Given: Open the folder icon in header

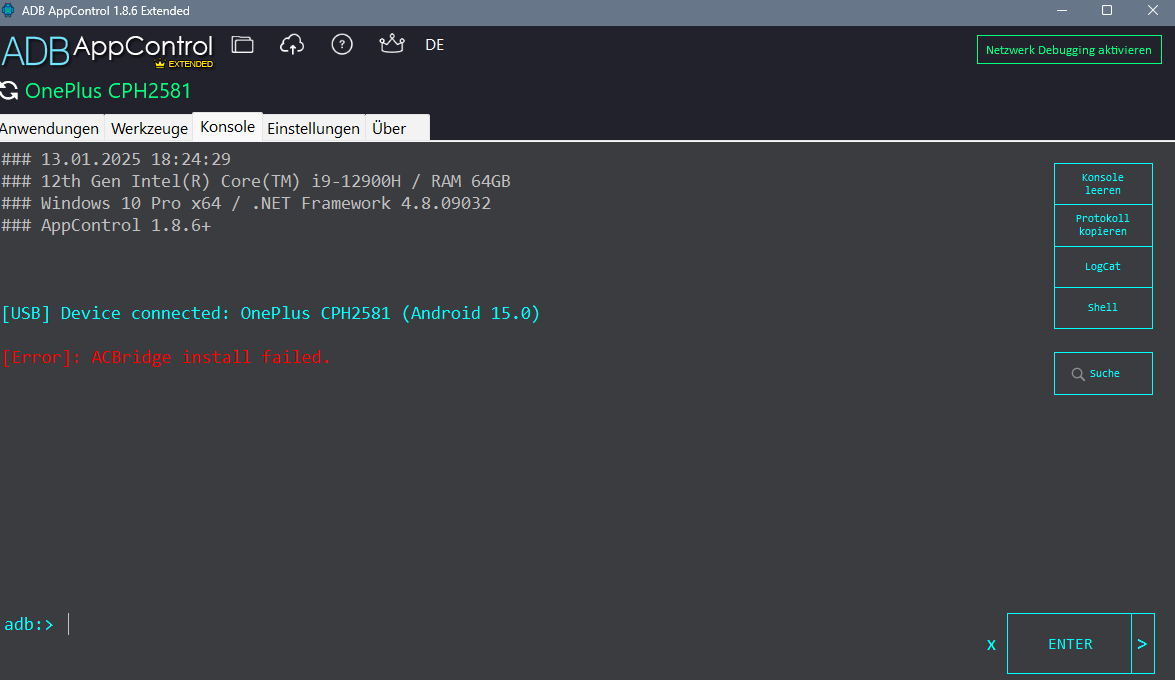Looking at the screenshot, I should pyautogui.click(x=242, y=45).
